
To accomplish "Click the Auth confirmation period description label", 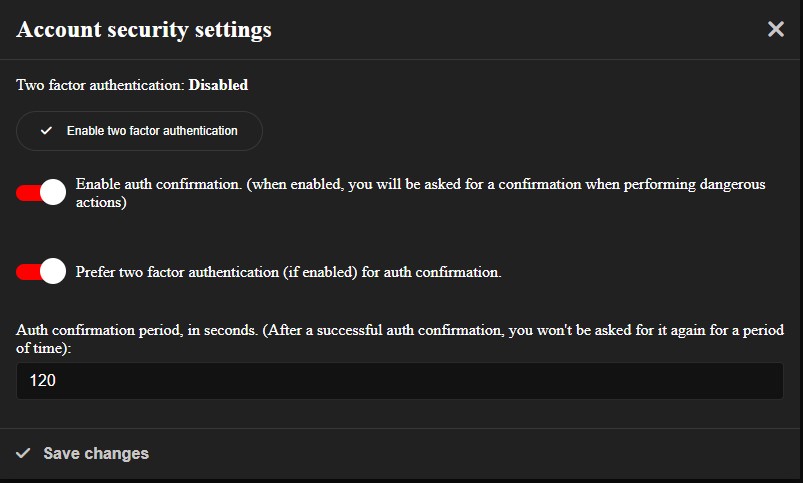I will tap(400, 339).
